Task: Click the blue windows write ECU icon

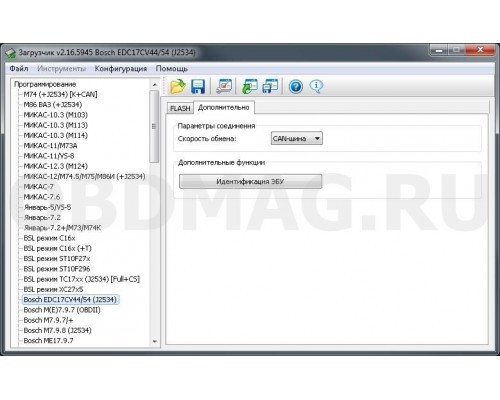Action: [270, 86]
